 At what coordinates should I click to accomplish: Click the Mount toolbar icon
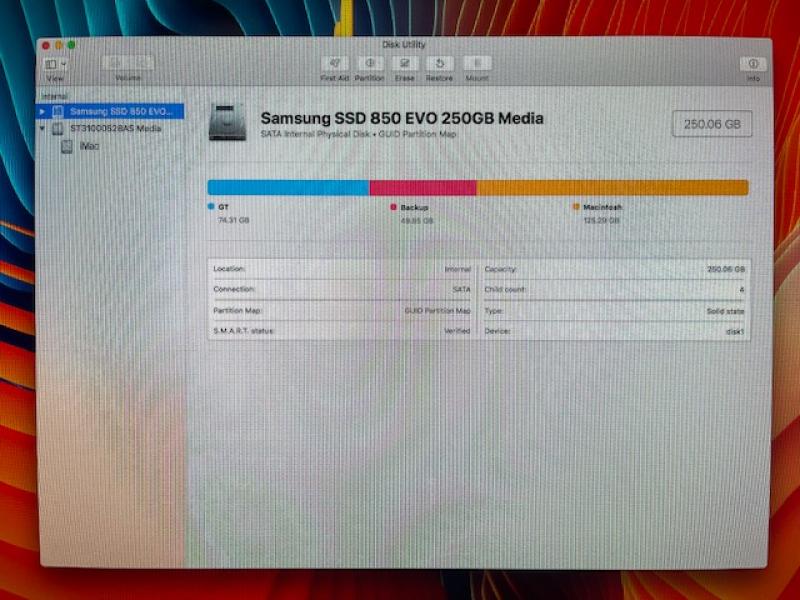pyautogui.click(x=477, y=63)
